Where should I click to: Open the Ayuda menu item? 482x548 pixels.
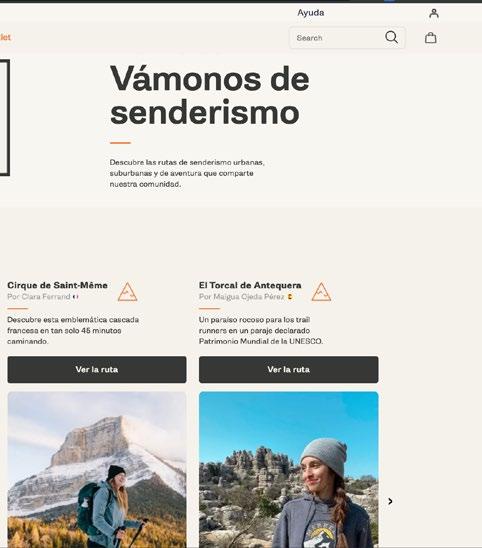tap(310, 13)
